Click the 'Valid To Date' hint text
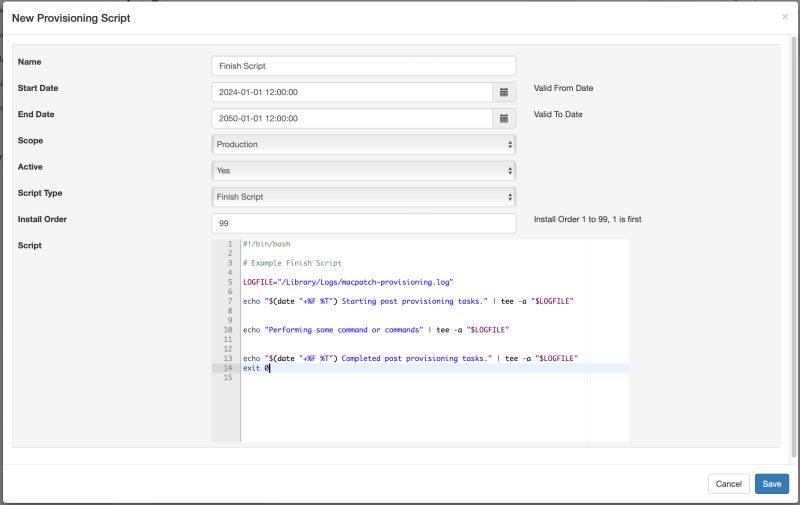 558,114
